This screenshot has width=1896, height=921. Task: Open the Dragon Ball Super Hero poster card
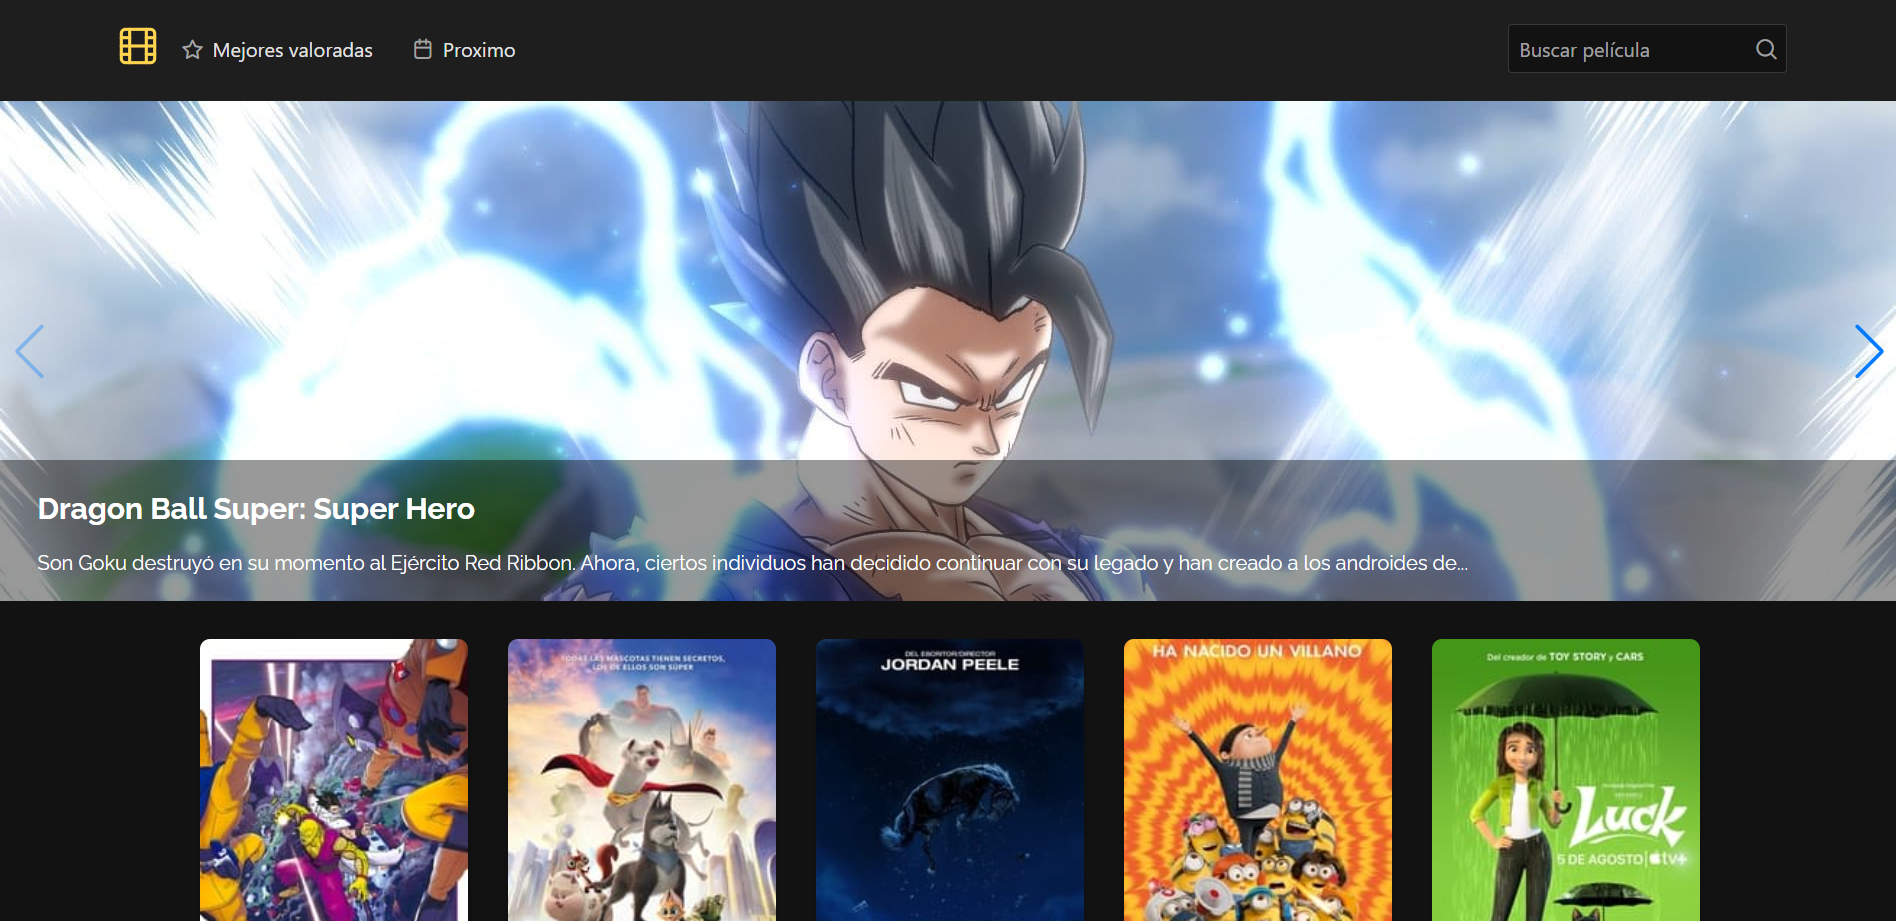[334, 780]
